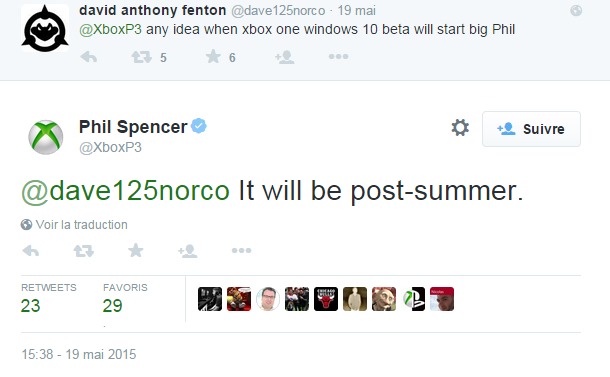Reply to Phil Spencer's tweet
Viewport: 610px width, 377px height.
click(x=31, y=251)
